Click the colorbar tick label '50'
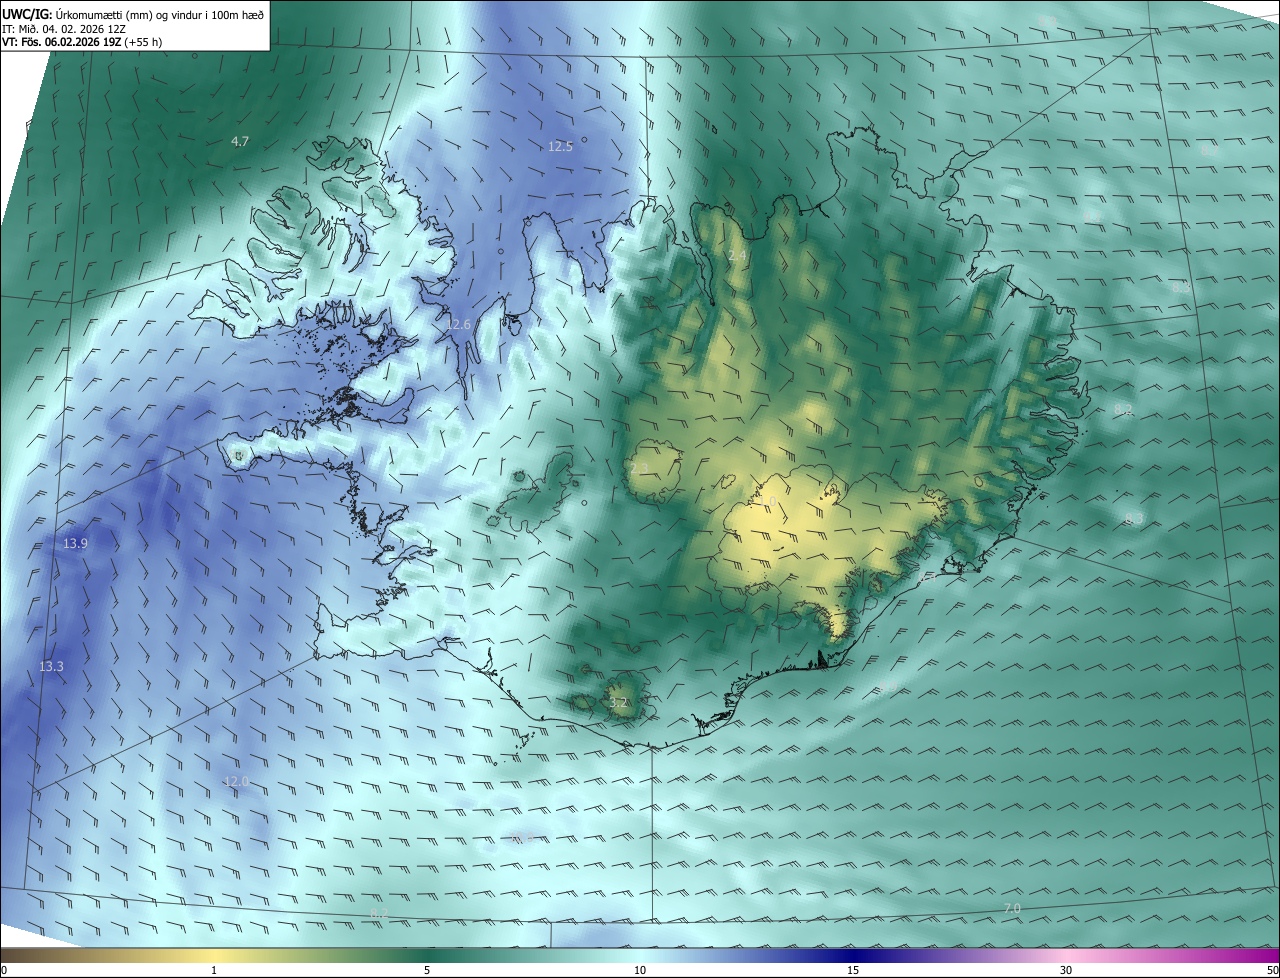The width and height of the screenshot is (1280, 978). pos(1272,970)
